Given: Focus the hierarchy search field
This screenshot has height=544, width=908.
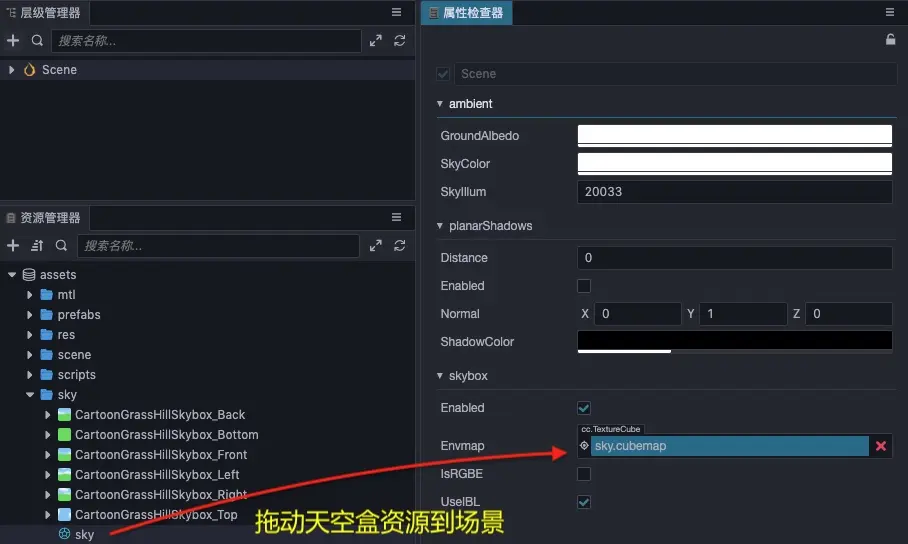Looking at the screenshot, I should click(x=206, y=41).
